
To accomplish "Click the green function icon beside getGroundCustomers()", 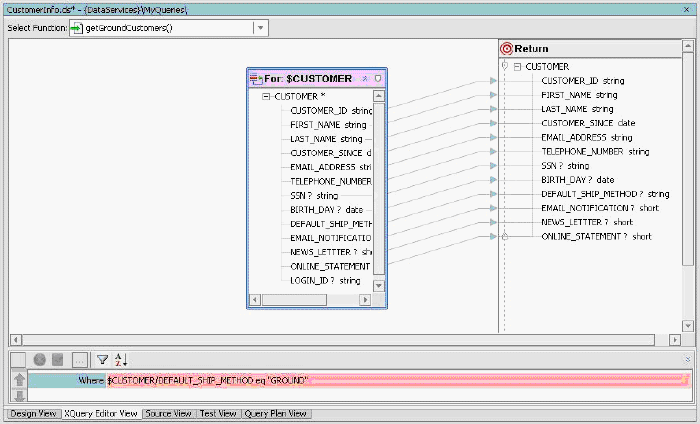I will click(77, 28).
